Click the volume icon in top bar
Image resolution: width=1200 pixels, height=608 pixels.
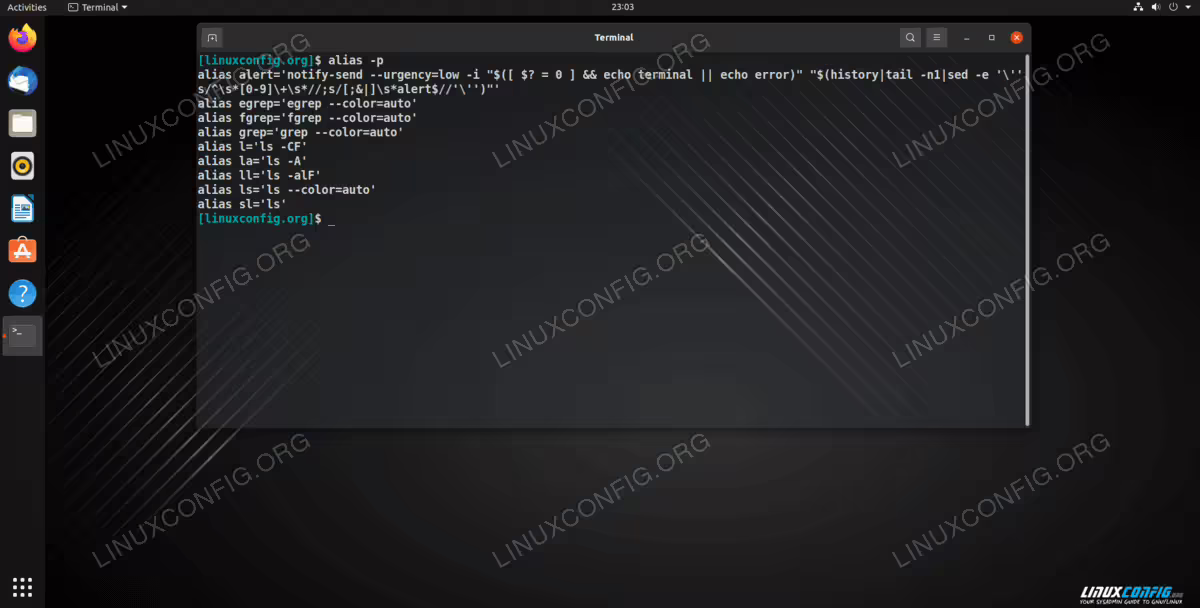tap(1158, 7)
